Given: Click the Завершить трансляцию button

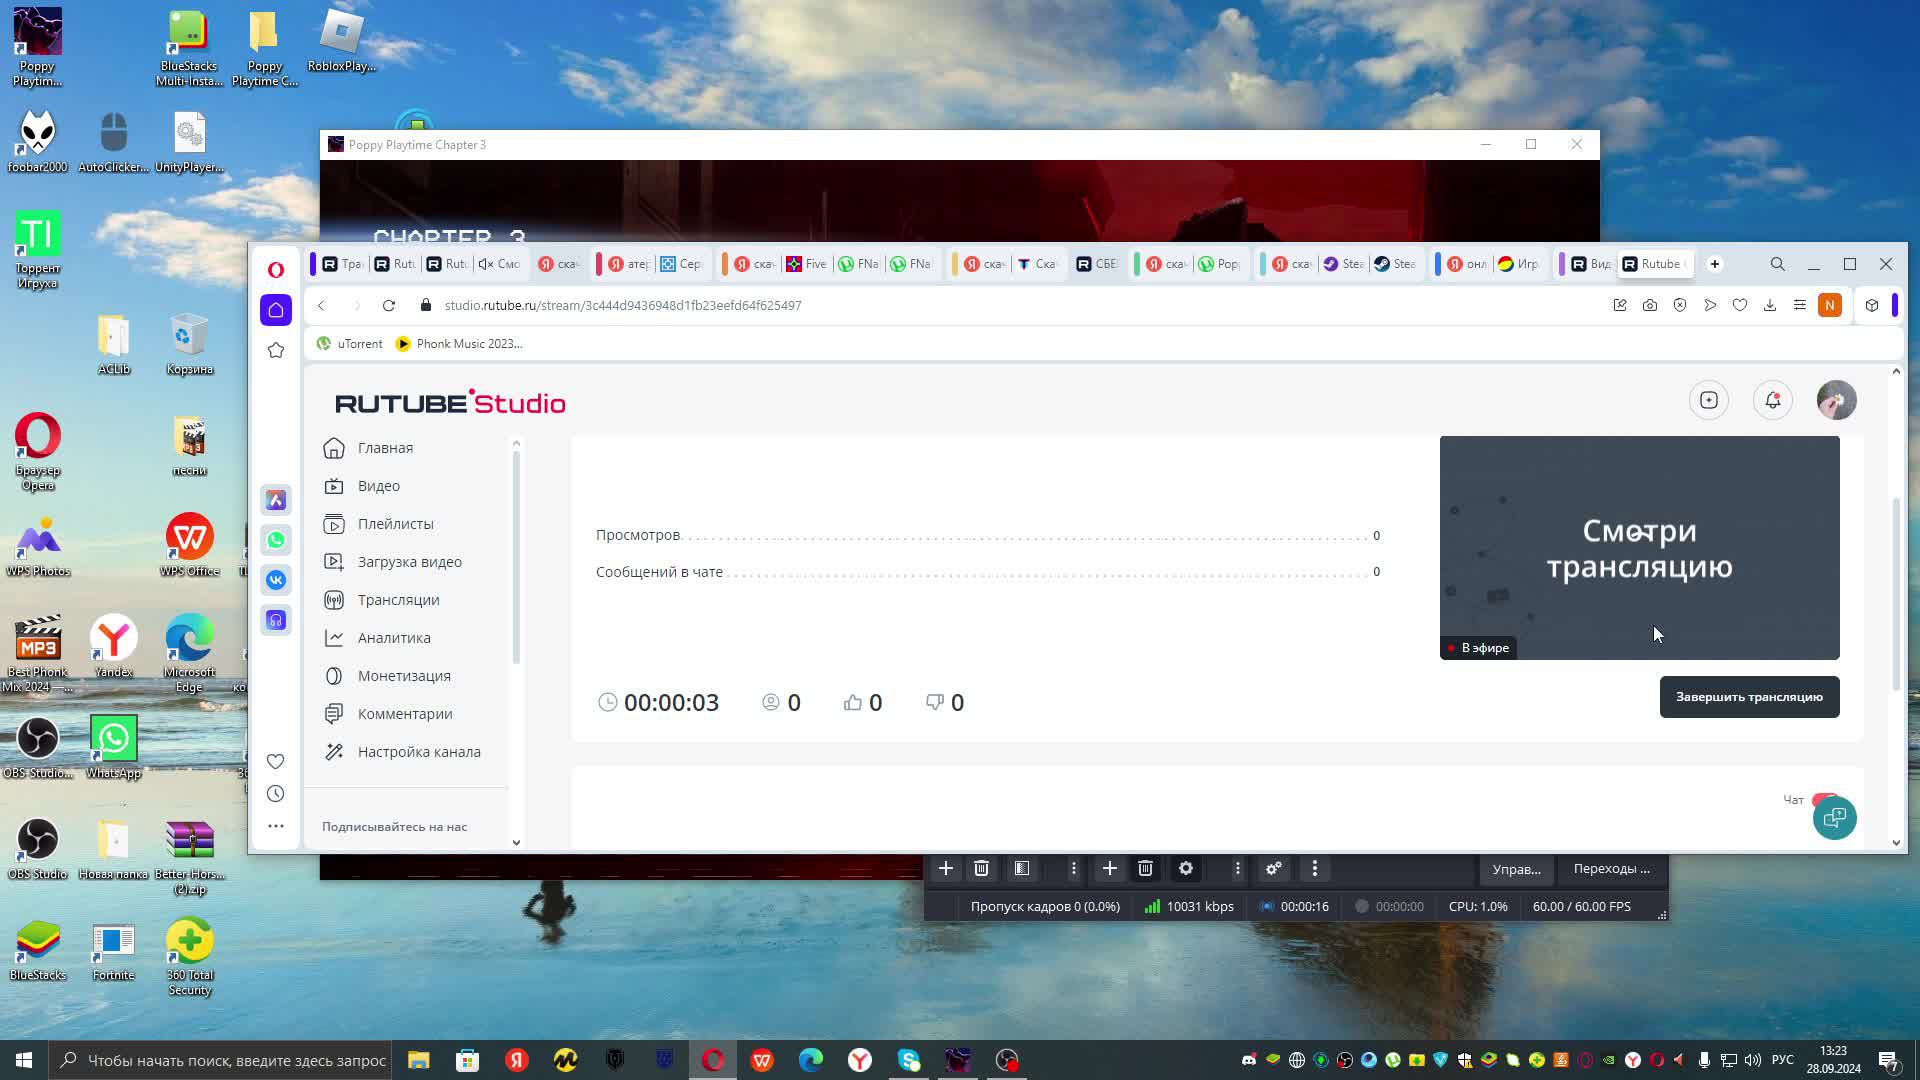Looking at the screenshot, I should (x=1749, y=697).
